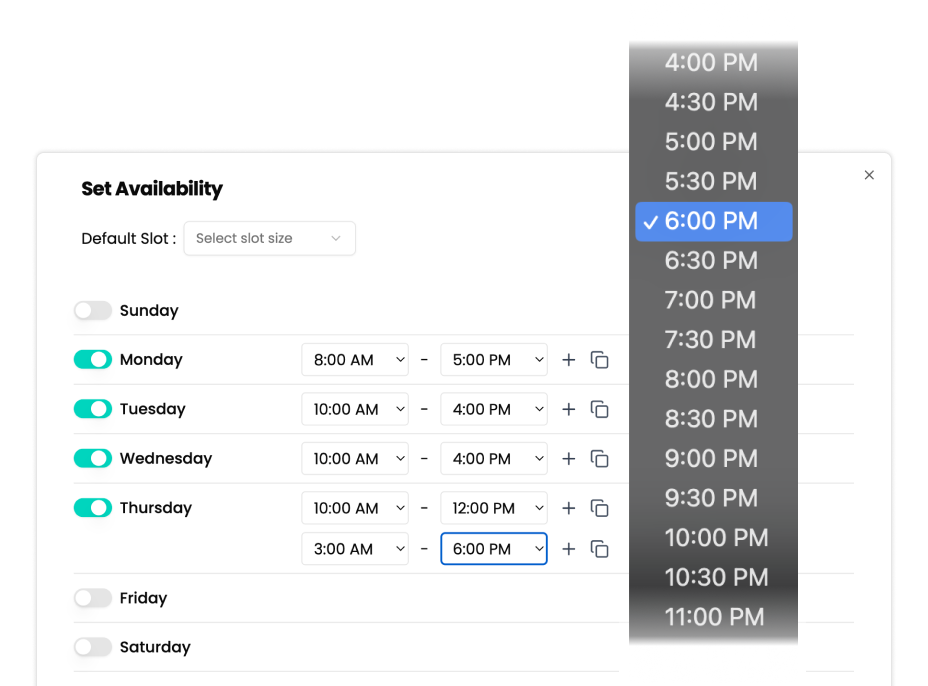Screen dimensions: 928x686
Task: Open Monday's 8:00 AM start time dropdown
Action: 355,360
